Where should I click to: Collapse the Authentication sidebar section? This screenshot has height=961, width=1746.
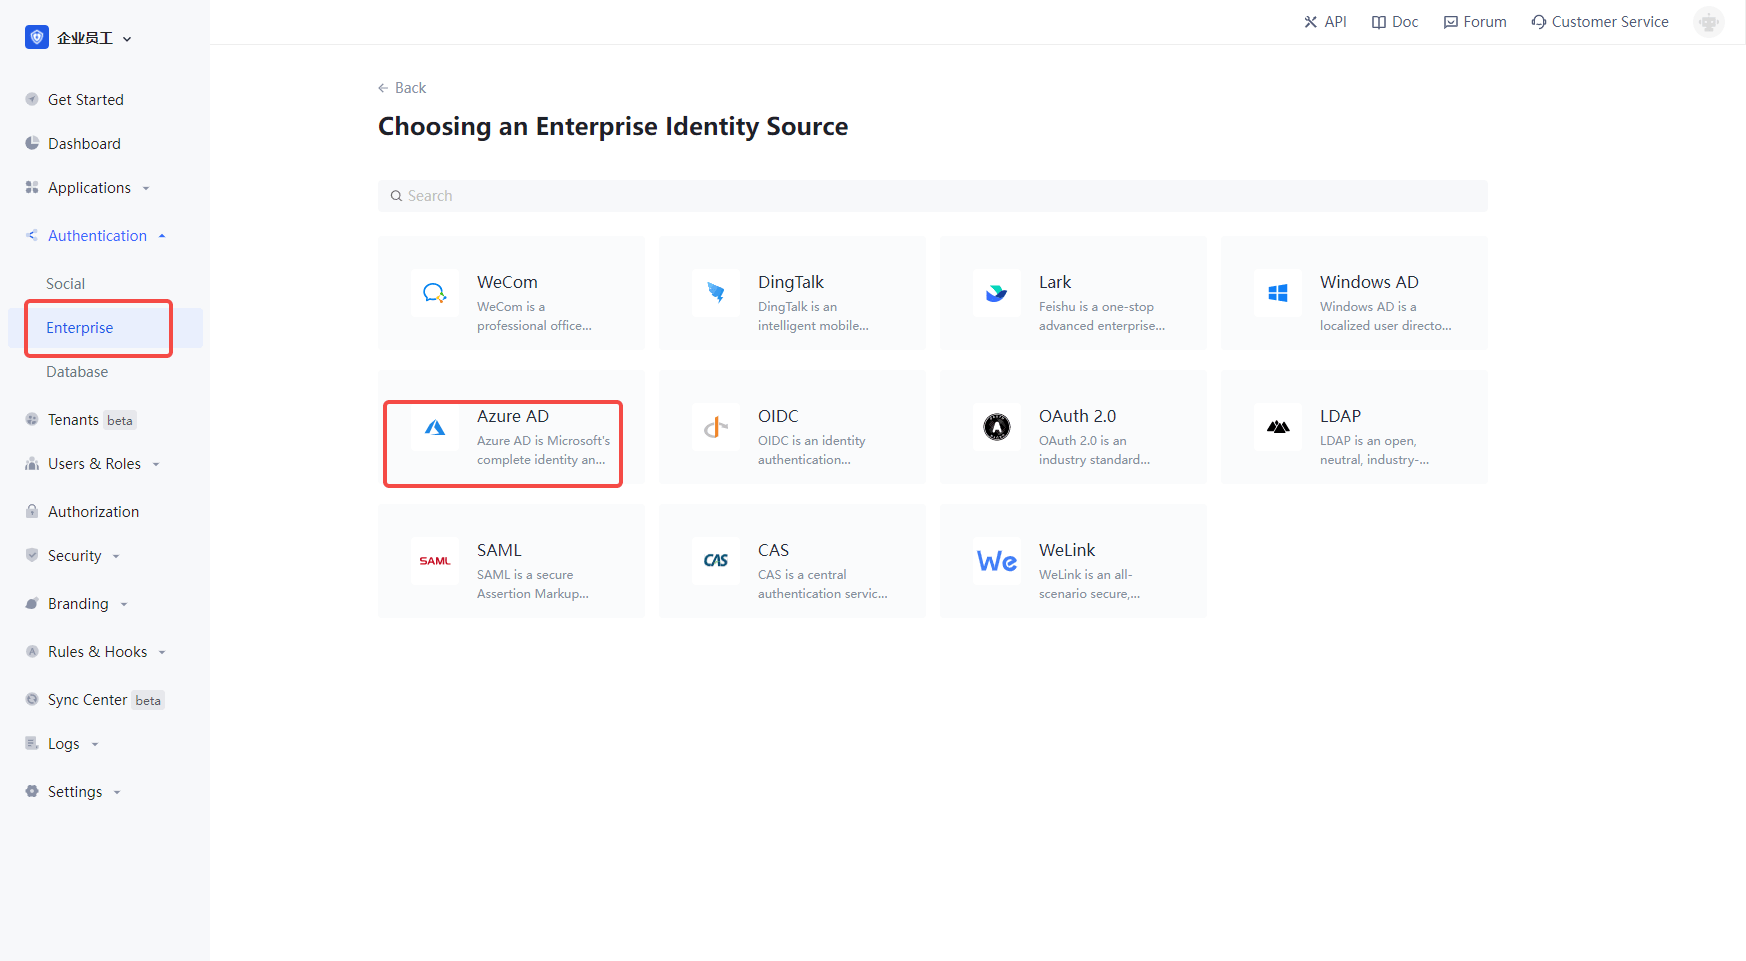click(x=97, y=236)
